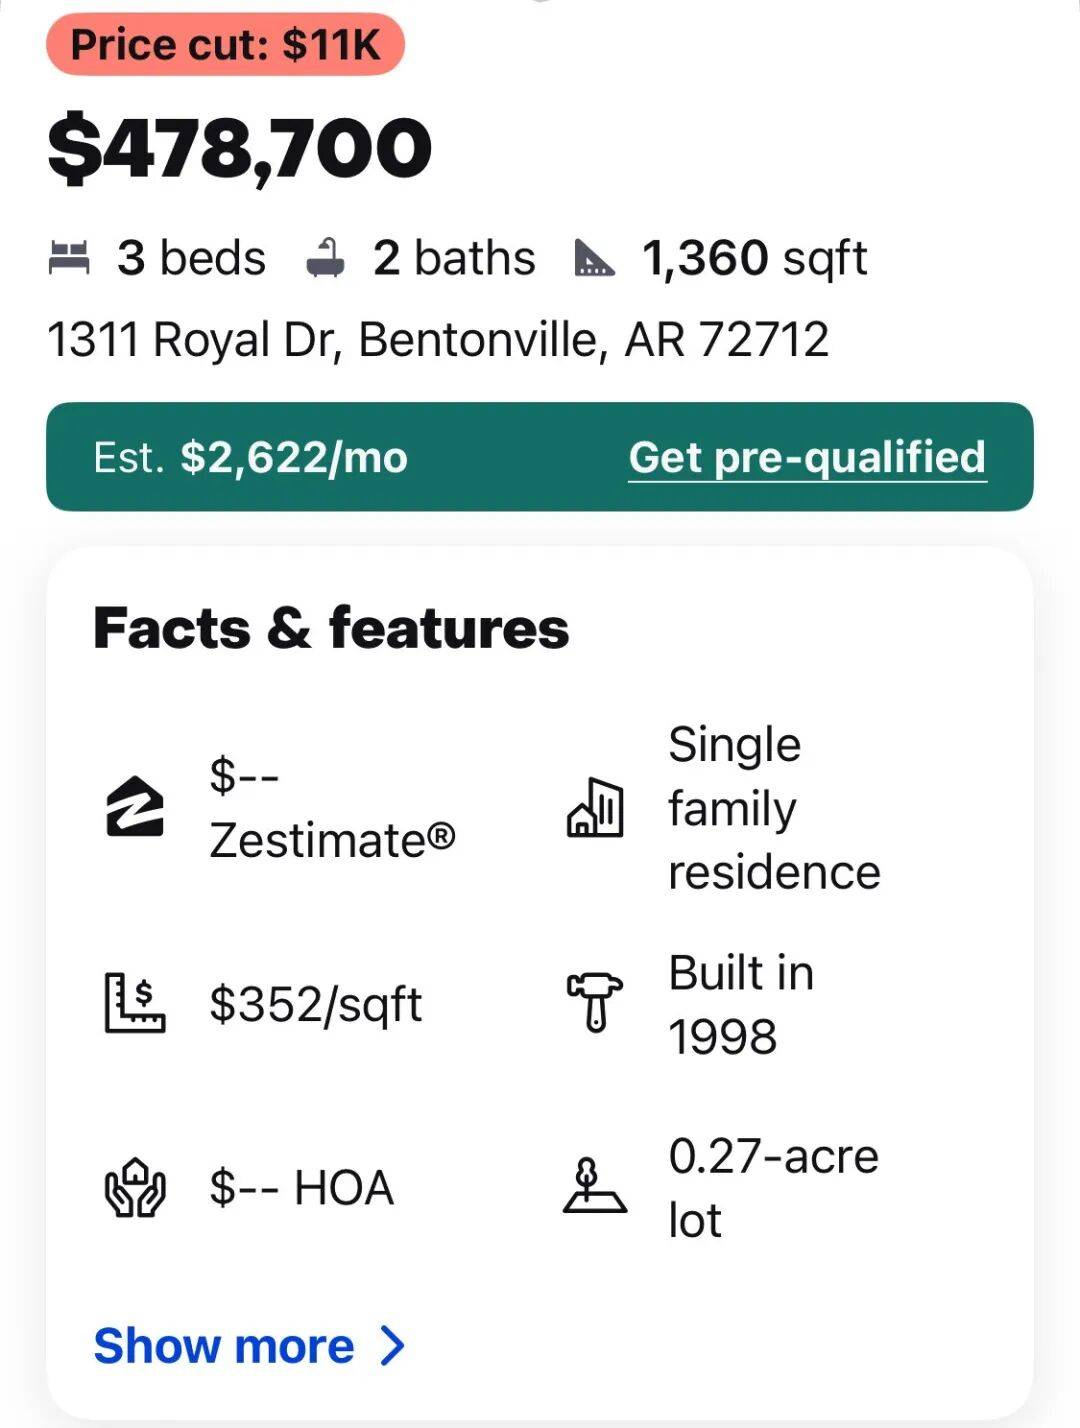Screen dimensions: 1080x1428
Task: Open the Show more link
Action: point(224,1346)
